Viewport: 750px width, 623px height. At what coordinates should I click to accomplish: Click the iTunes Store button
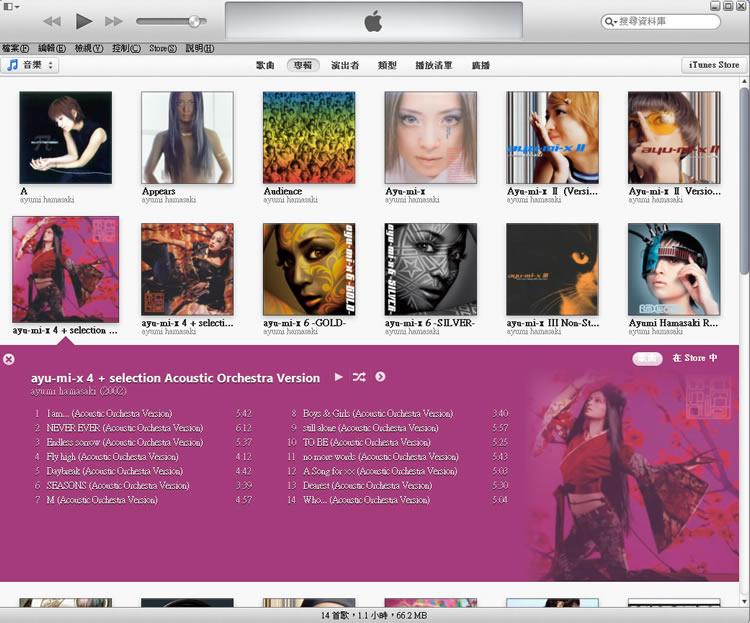[714, 65]
